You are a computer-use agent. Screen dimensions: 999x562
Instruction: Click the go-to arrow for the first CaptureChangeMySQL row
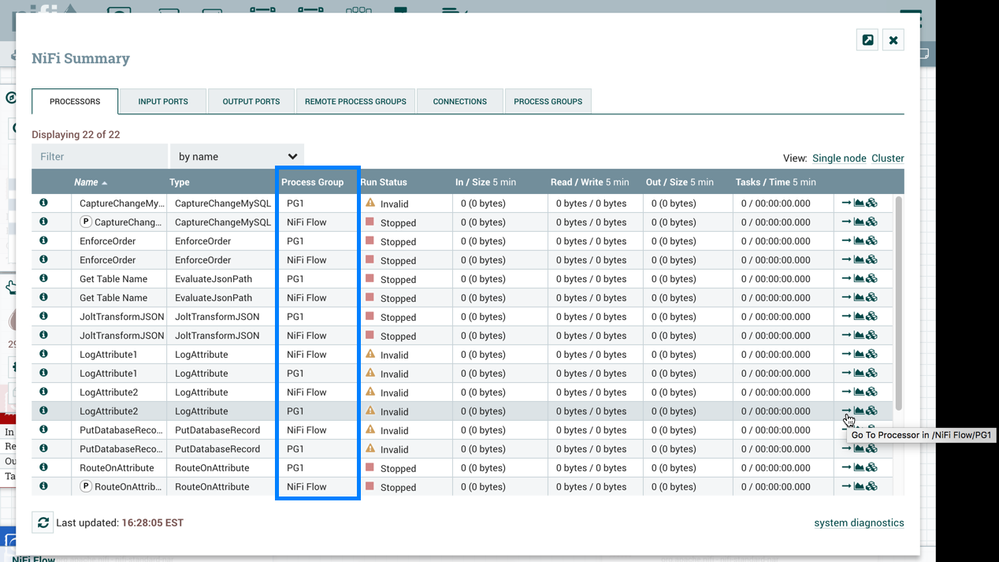[846, 203]
